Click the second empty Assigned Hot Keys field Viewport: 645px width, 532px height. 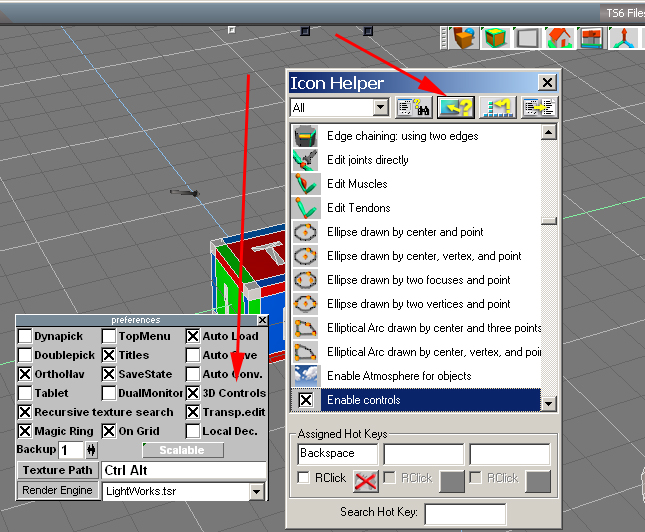click(x=423, y=454)
